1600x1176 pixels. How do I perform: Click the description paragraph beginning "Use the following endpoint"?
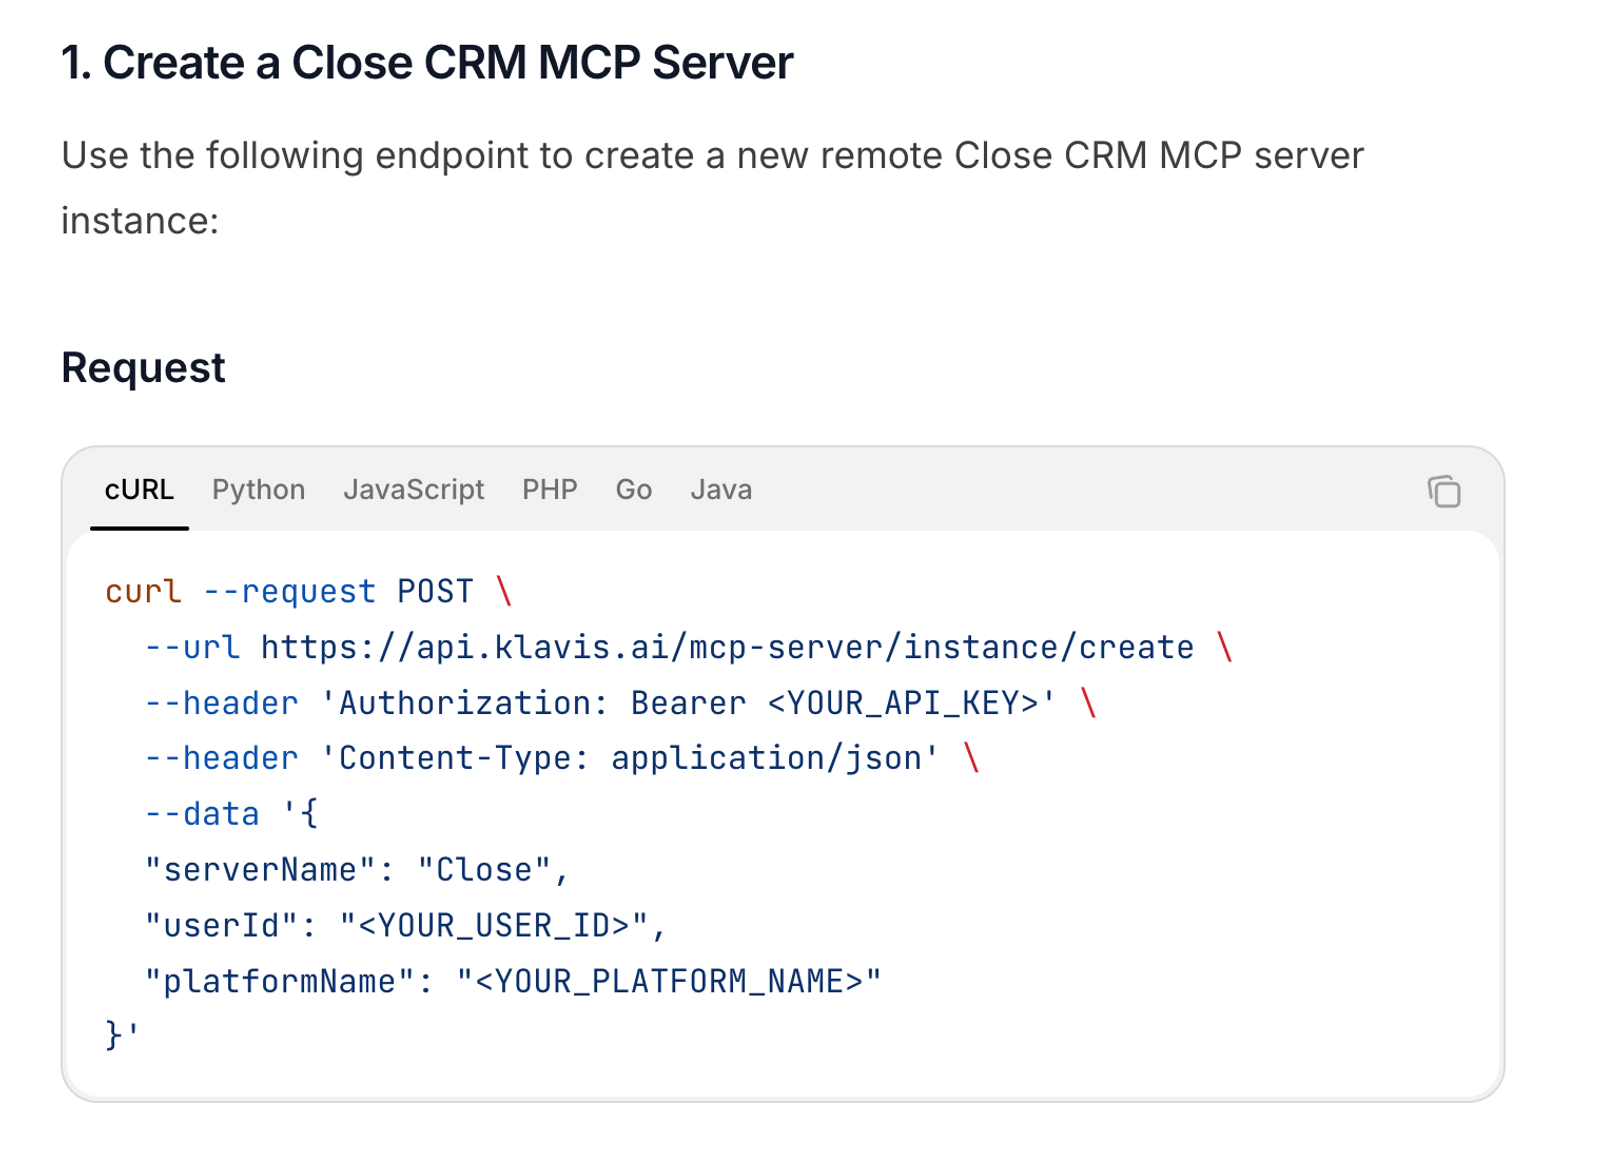(712, 188)
